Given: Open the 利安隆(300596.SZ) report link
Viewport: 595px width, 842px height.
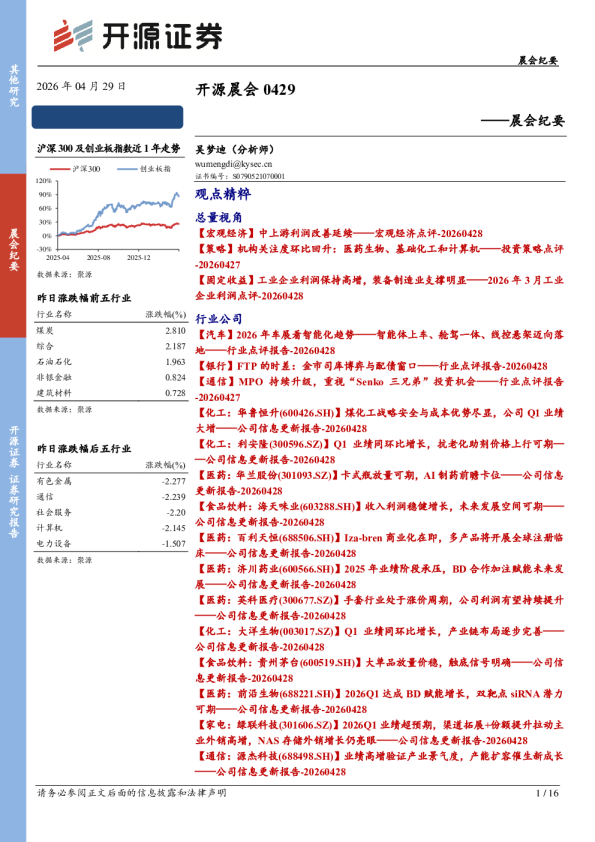Looking at the screenshot, I should click(380, 452).
